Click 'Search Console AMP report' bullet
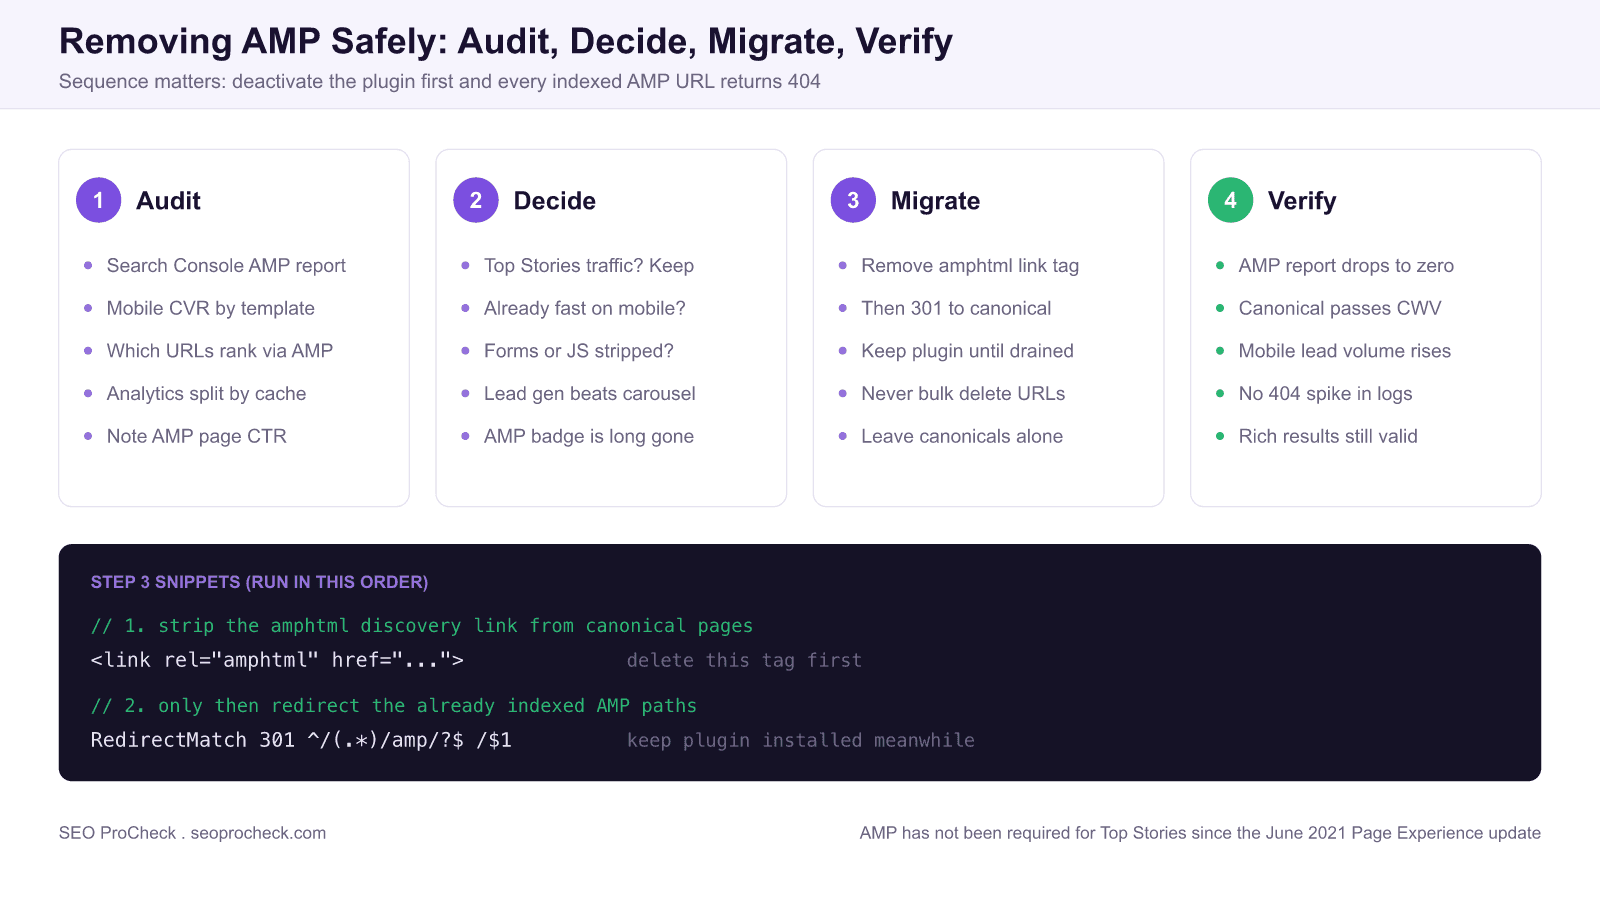The image size is (1600, 900). [x=226, y=266]
